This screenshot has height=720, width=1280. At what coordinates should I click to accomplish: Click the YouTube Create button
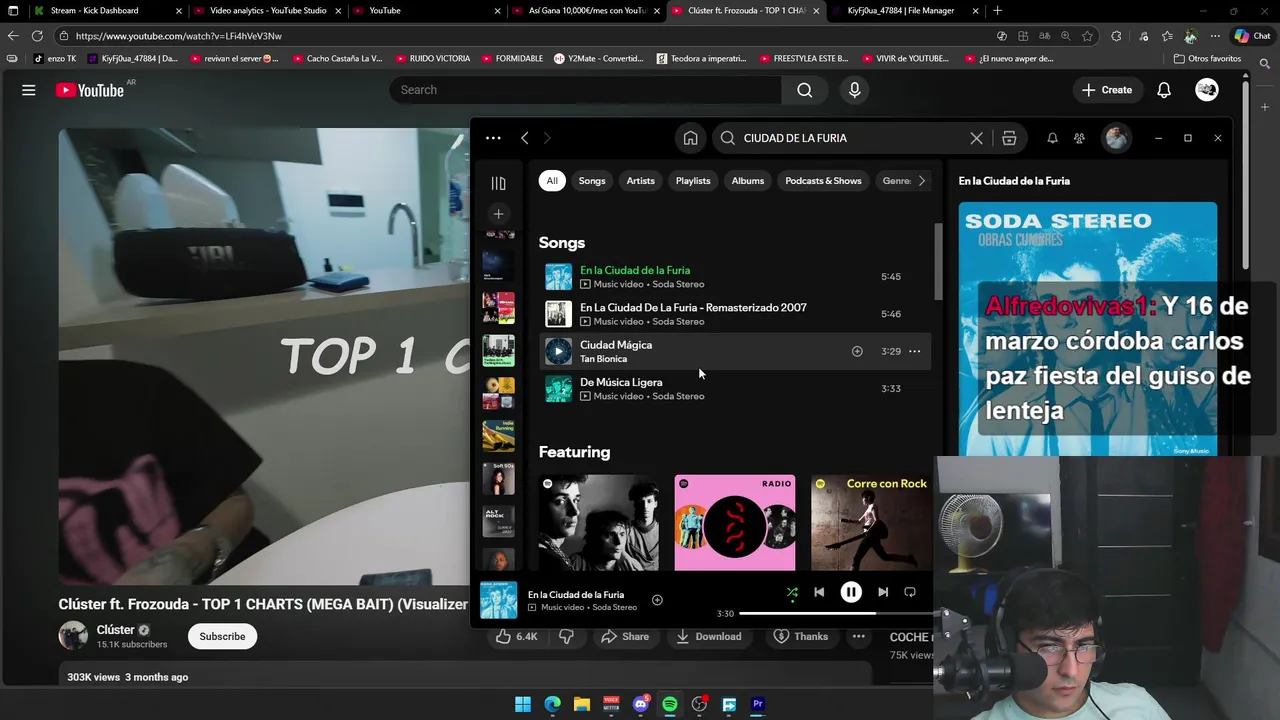point(1107,90)
